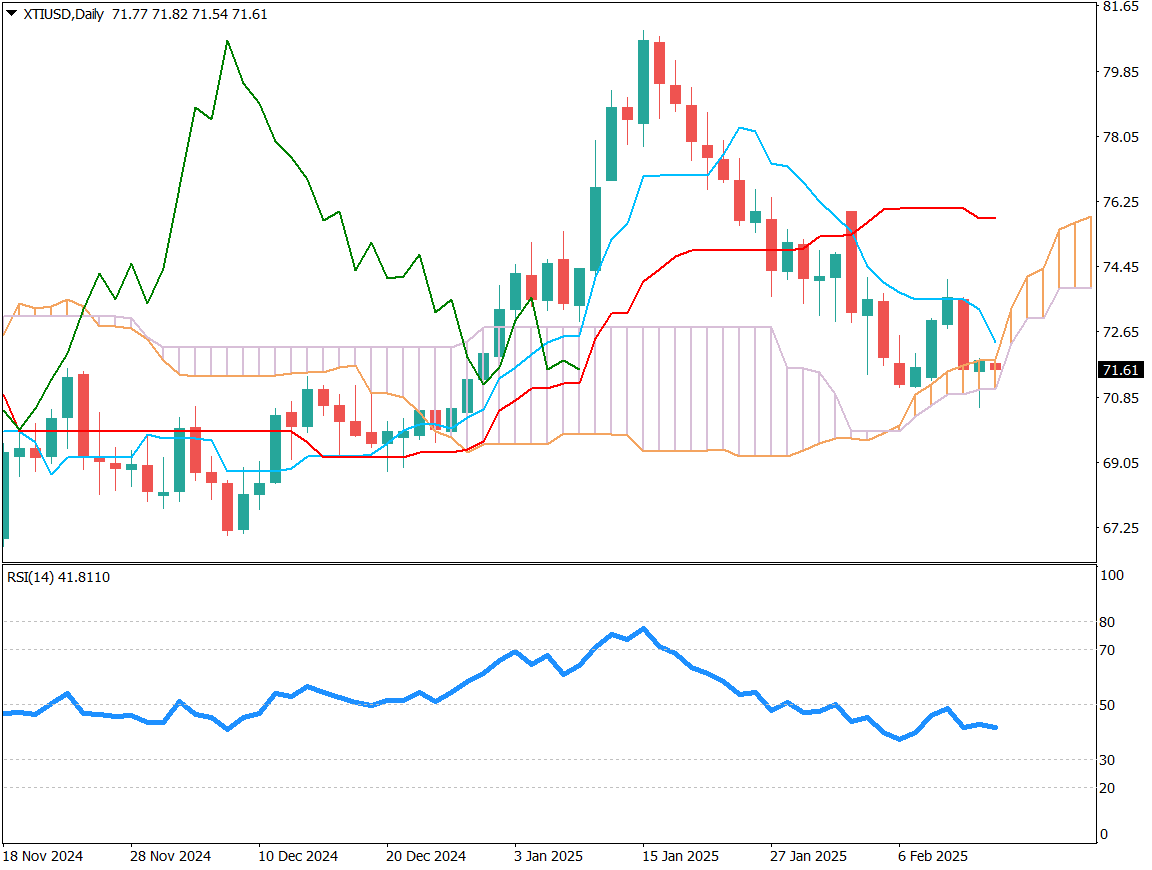Pick the 20 Dec 2024 date marker
1152x870 pixels.
point(426,856)
